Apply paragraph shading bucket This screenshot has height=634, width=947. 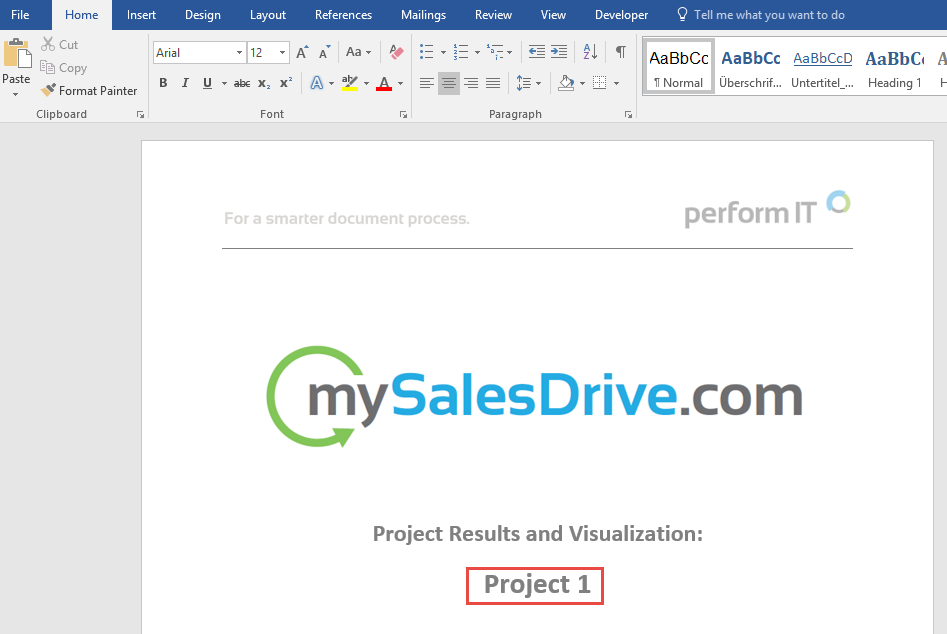(x=566, y=83)
